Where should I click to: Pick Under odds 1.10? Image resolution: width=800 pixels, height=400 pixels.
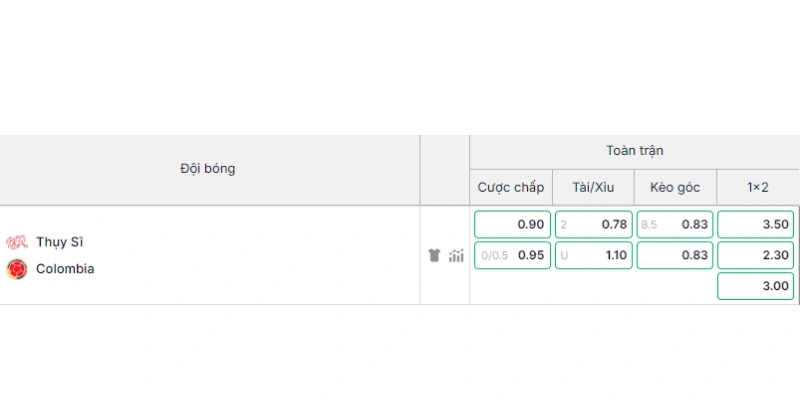(x=594, y=255)
